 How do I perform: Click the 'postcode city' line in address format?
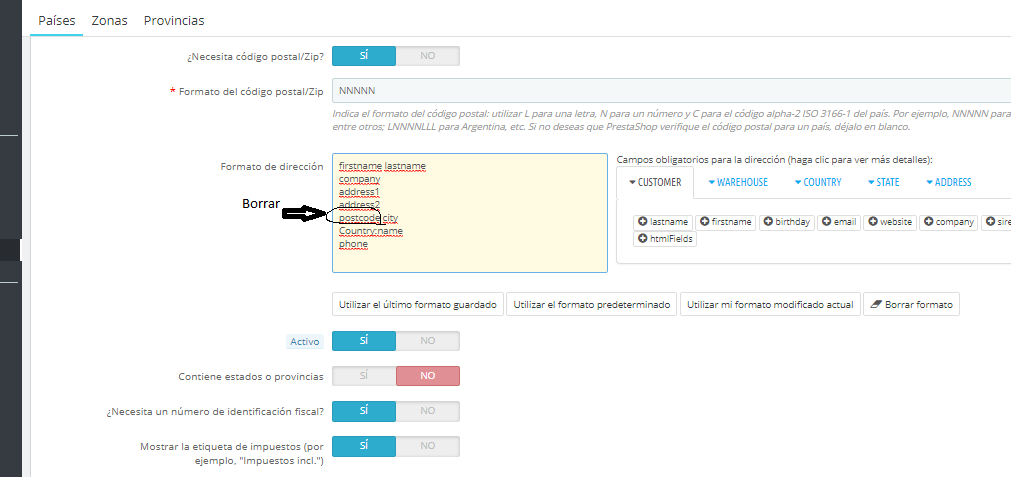tap(368, 218)
